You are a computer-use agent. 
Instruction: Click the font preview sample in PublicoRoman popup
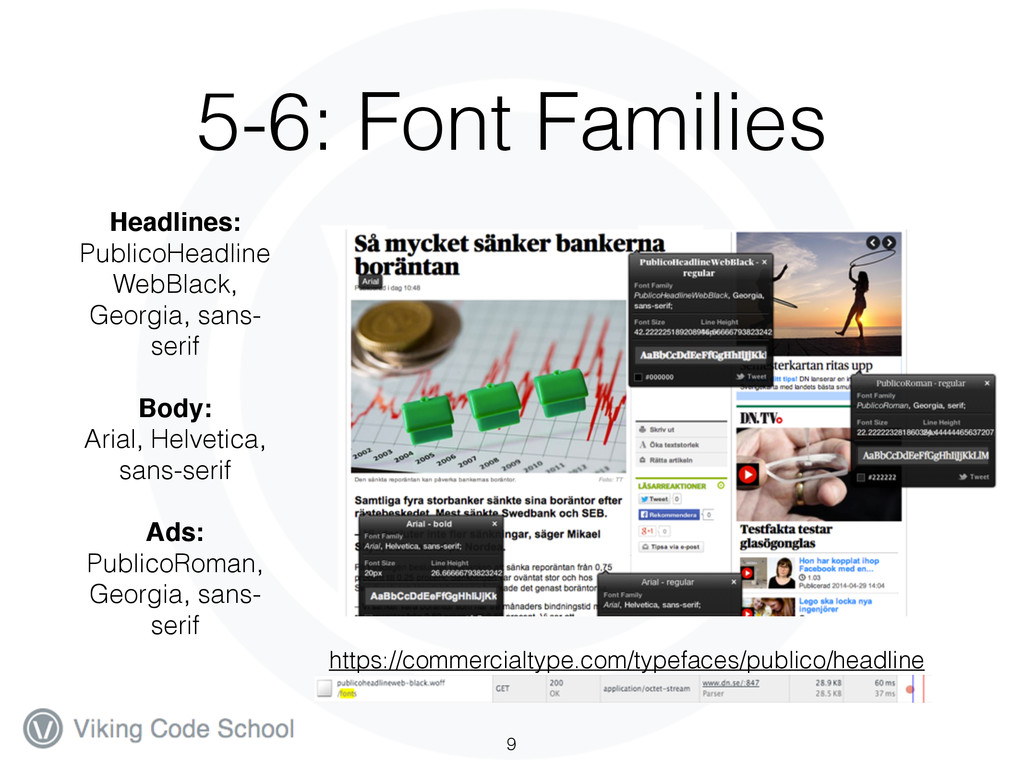tap(925, 455)
